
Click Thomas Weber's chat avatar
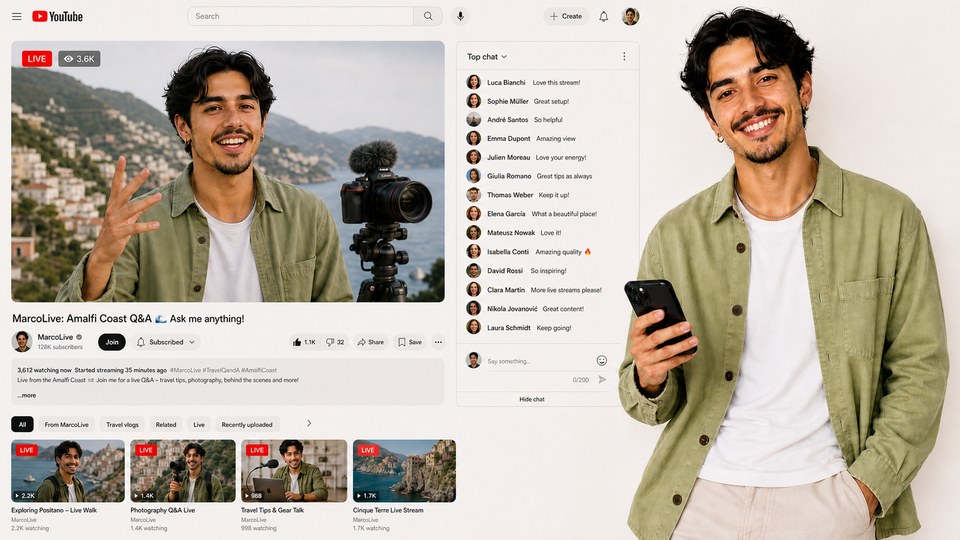[473, 195]
